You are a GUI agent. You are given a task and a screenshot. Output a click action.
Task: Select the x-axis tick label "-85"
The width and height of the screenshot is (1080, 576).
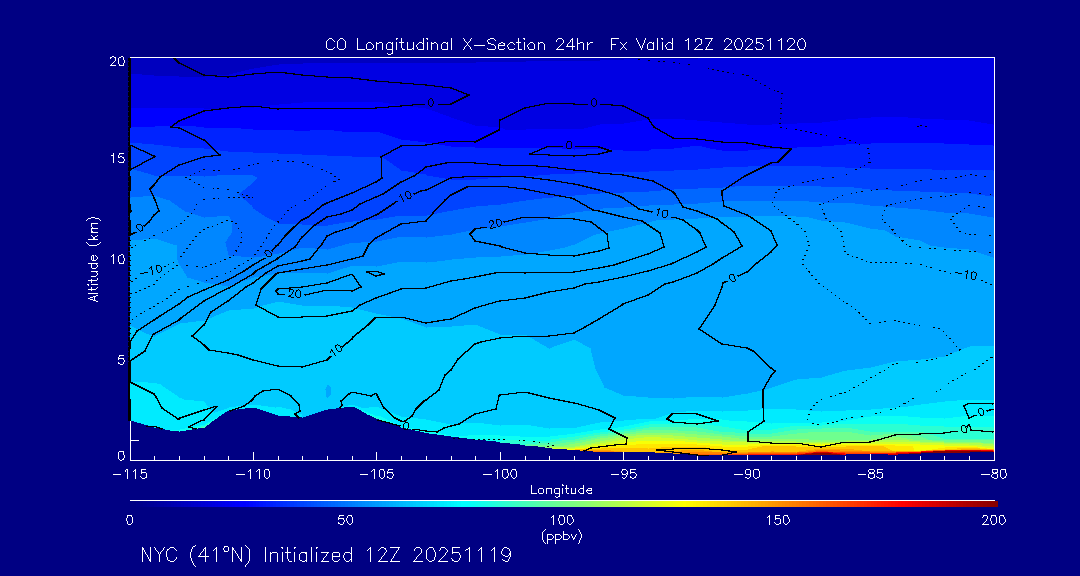pyautogui.click(x=870, y=475)
